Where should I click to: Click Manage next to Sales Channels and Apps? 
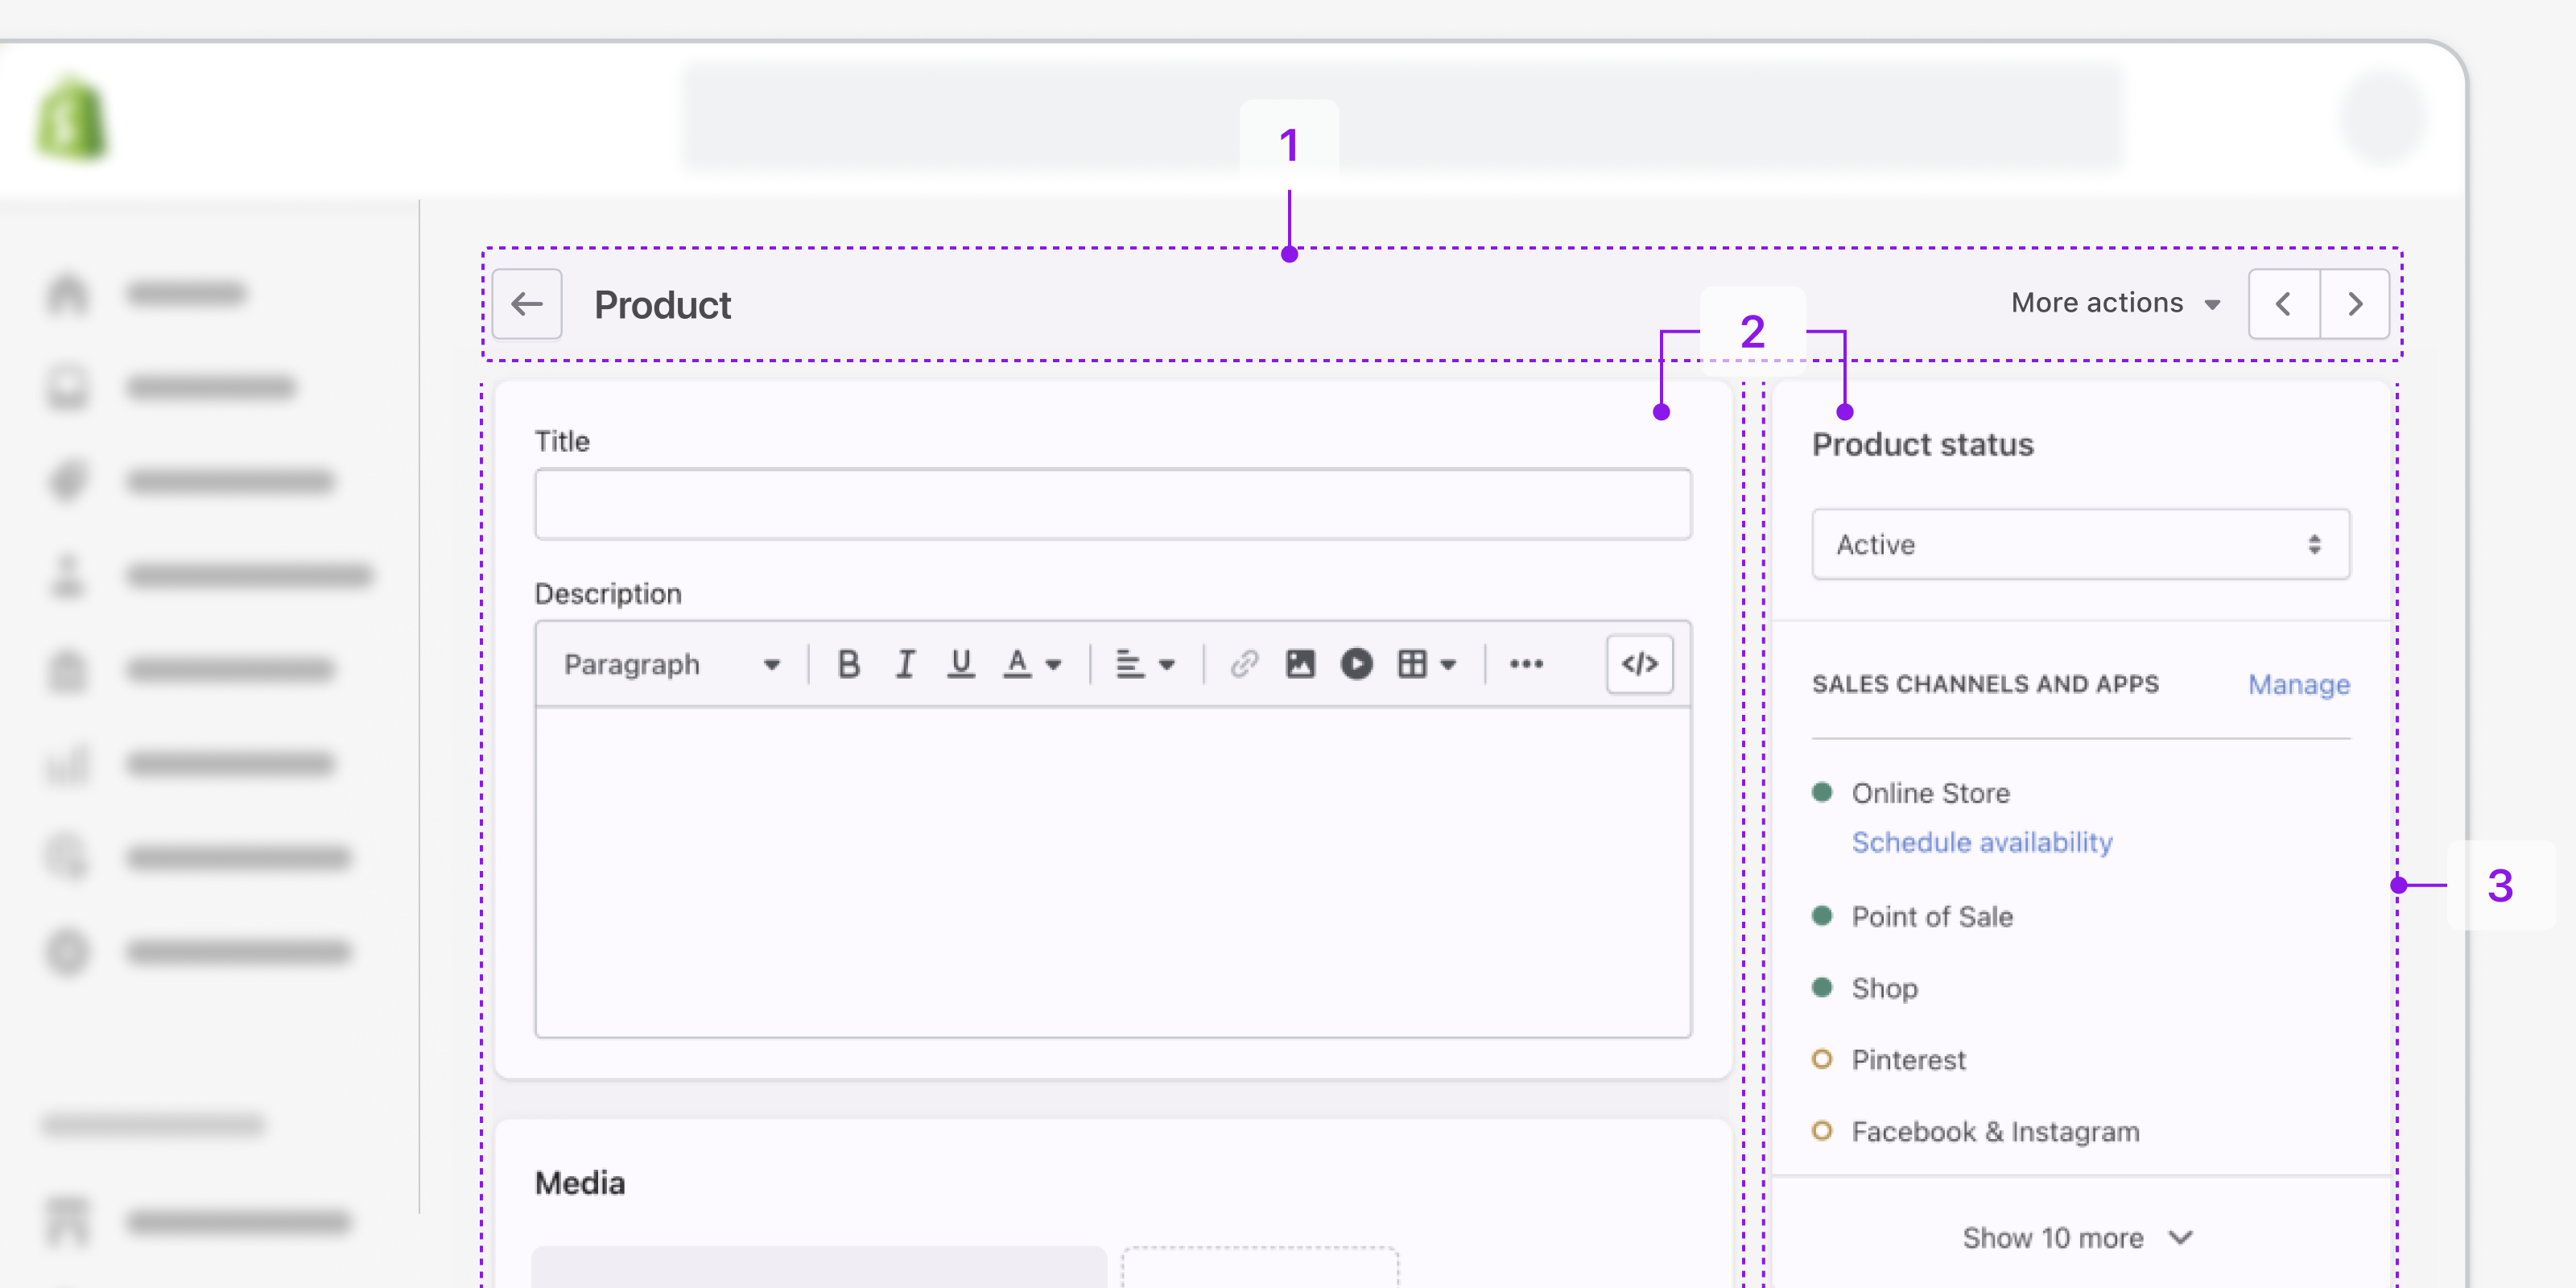[x=2299, y=684]
